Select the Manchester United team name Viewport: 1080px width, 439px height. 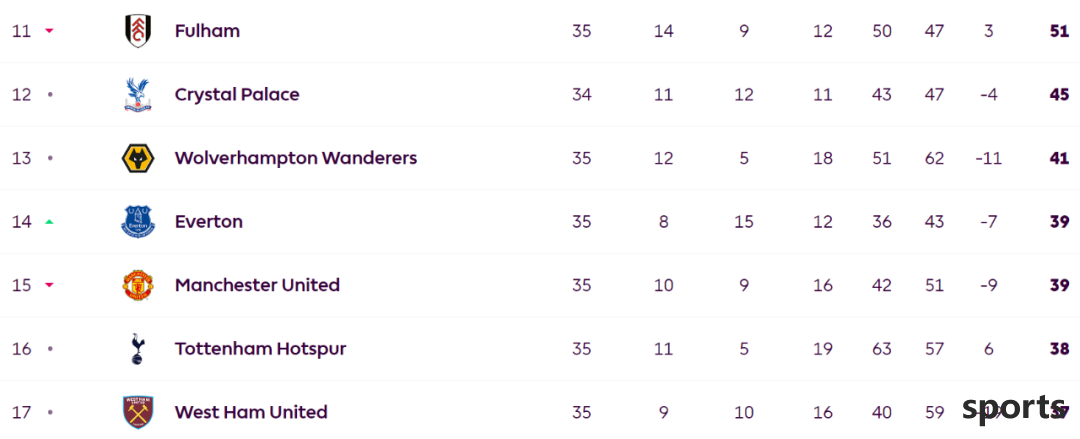258,285
